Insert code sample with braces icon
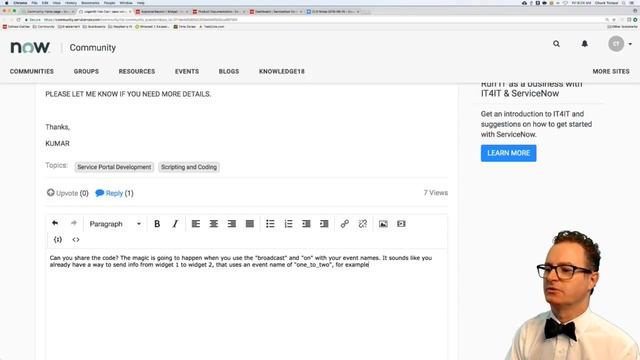This screenshot has width=640, height=360. (x=58, y=240)
